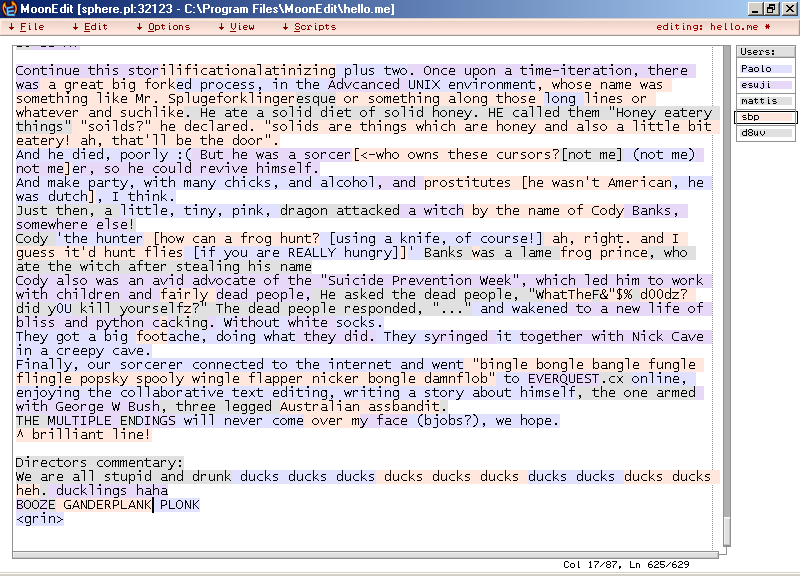Place cursor on the '<grin>' line

coord(40,519)
